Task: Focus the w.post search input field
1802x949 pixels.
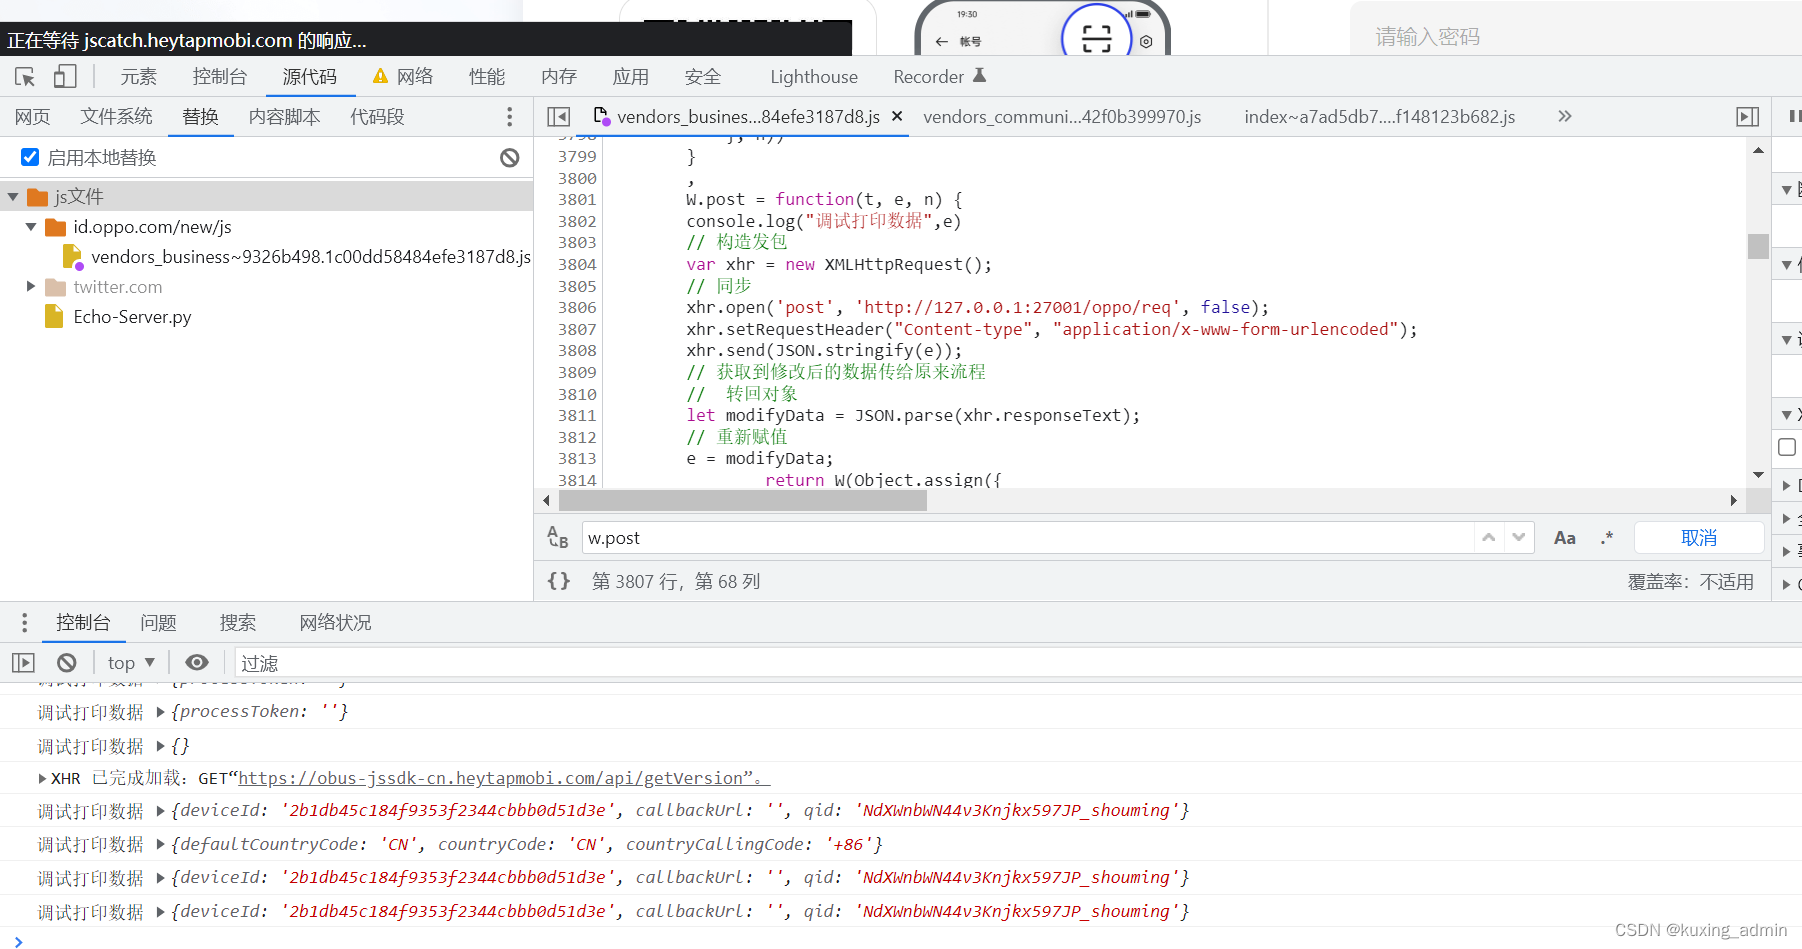Action: coord(1027,538)
